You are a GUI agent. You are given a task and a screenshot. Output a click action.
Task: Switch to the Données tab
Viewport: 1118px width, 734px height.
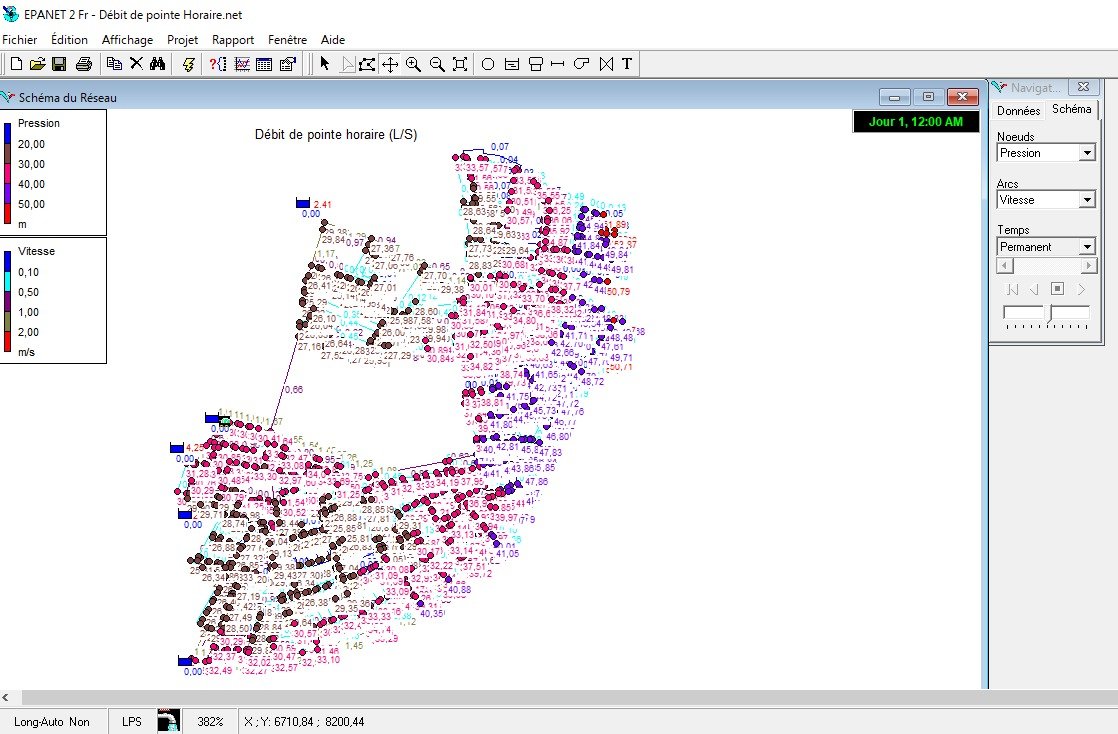[1018, 111]
